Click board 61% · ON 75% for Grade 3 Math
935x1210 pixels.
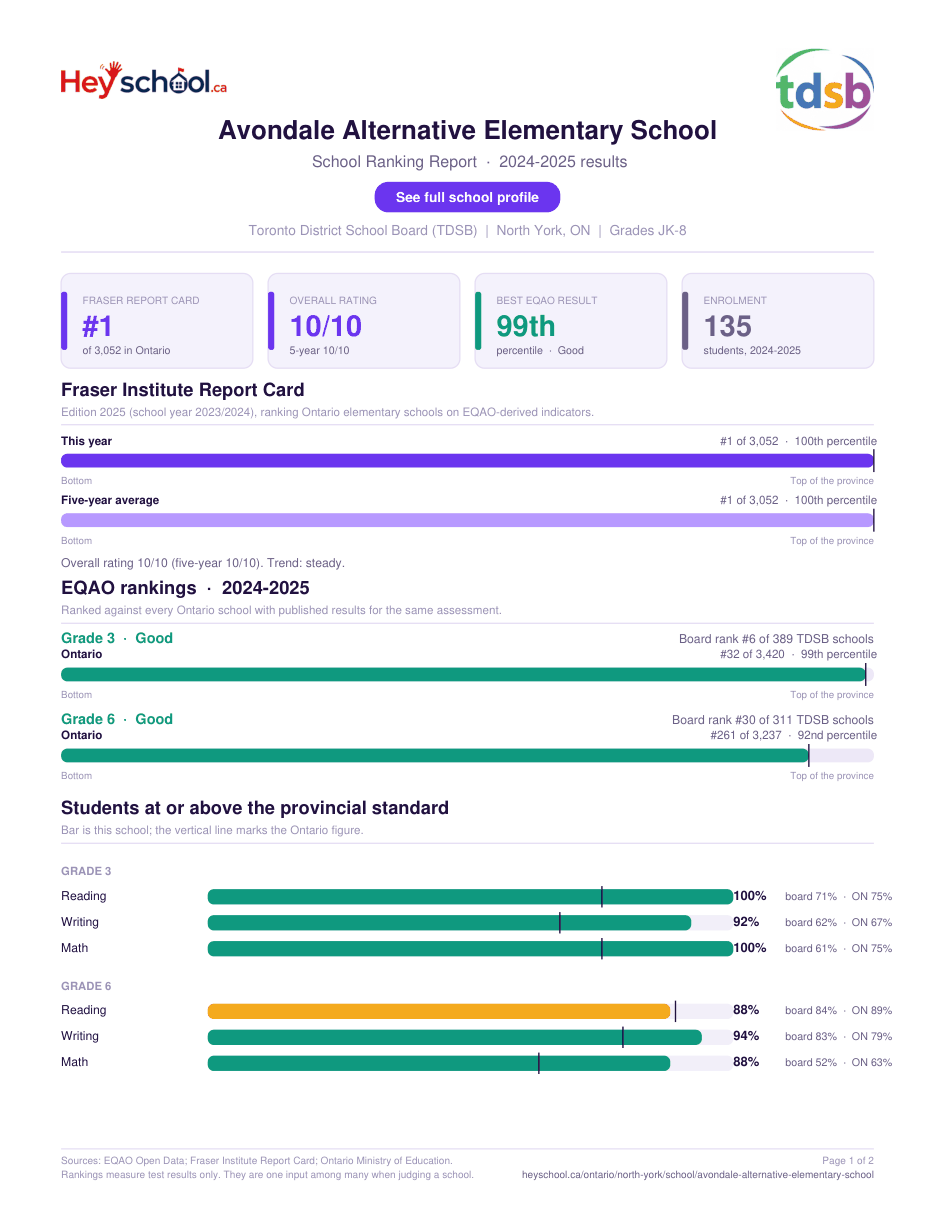[x=838, y=949]
